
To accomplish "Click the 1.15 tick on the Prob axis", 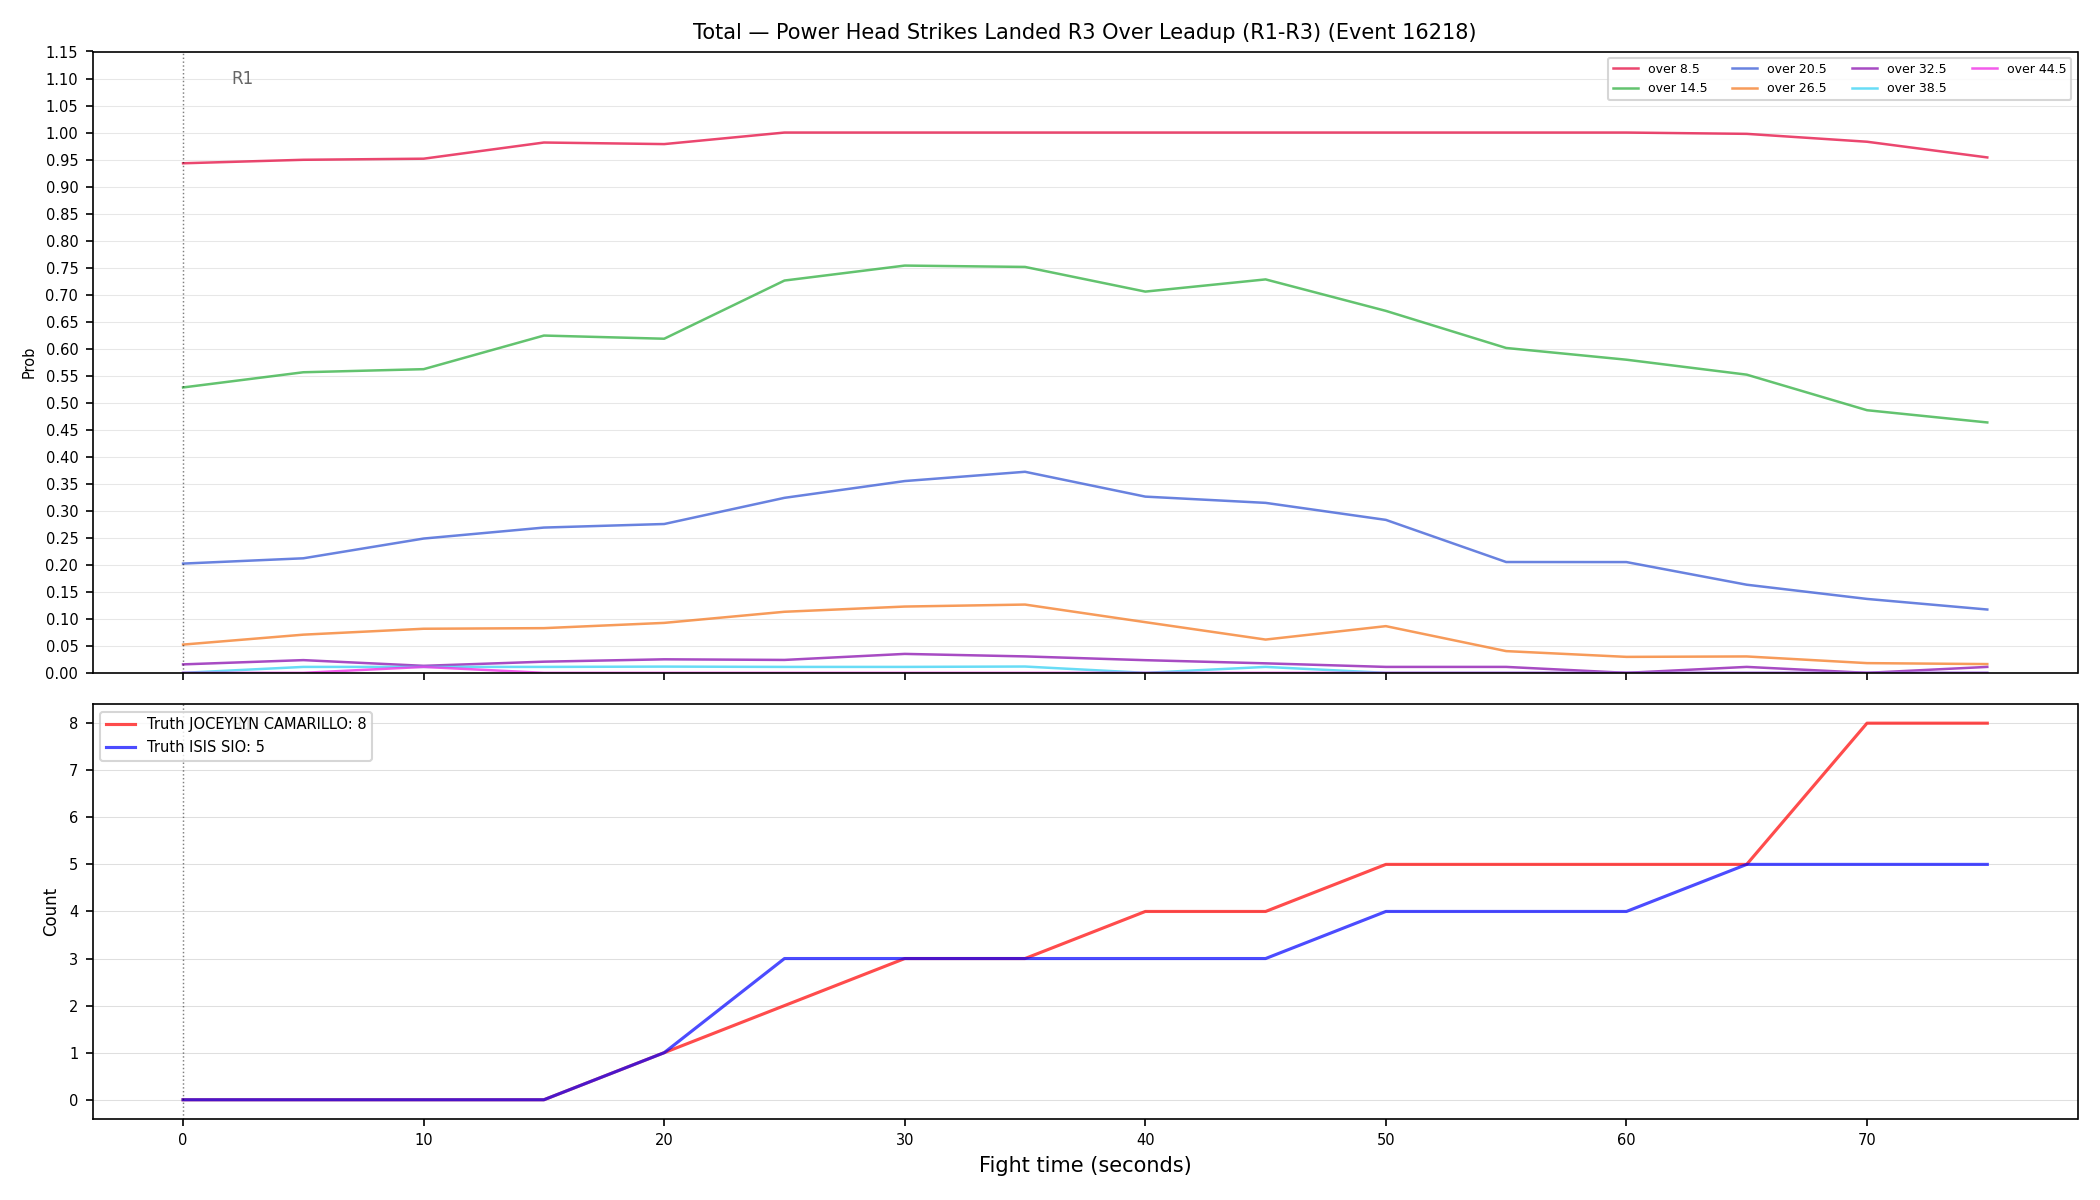I will click(62, 52).
